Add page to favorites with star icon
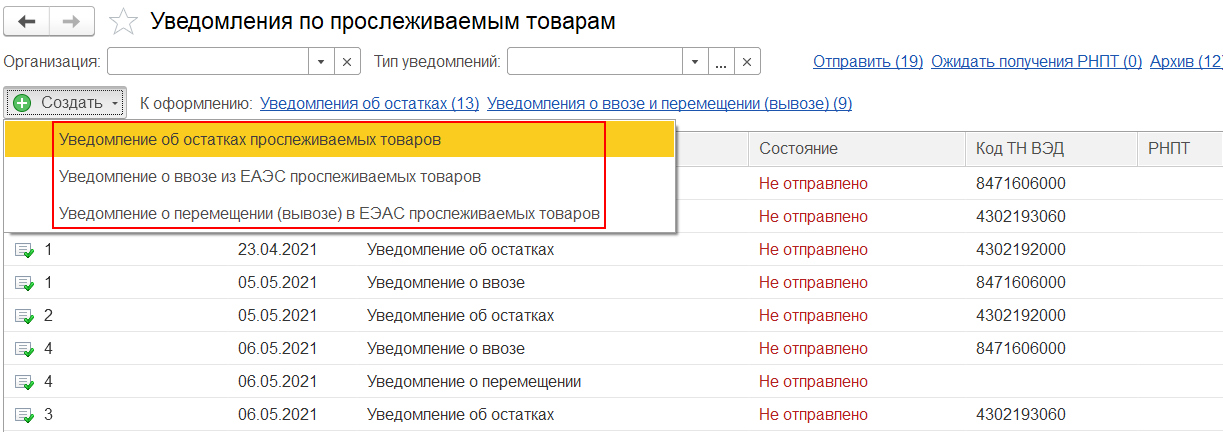 tap(123, 21)
